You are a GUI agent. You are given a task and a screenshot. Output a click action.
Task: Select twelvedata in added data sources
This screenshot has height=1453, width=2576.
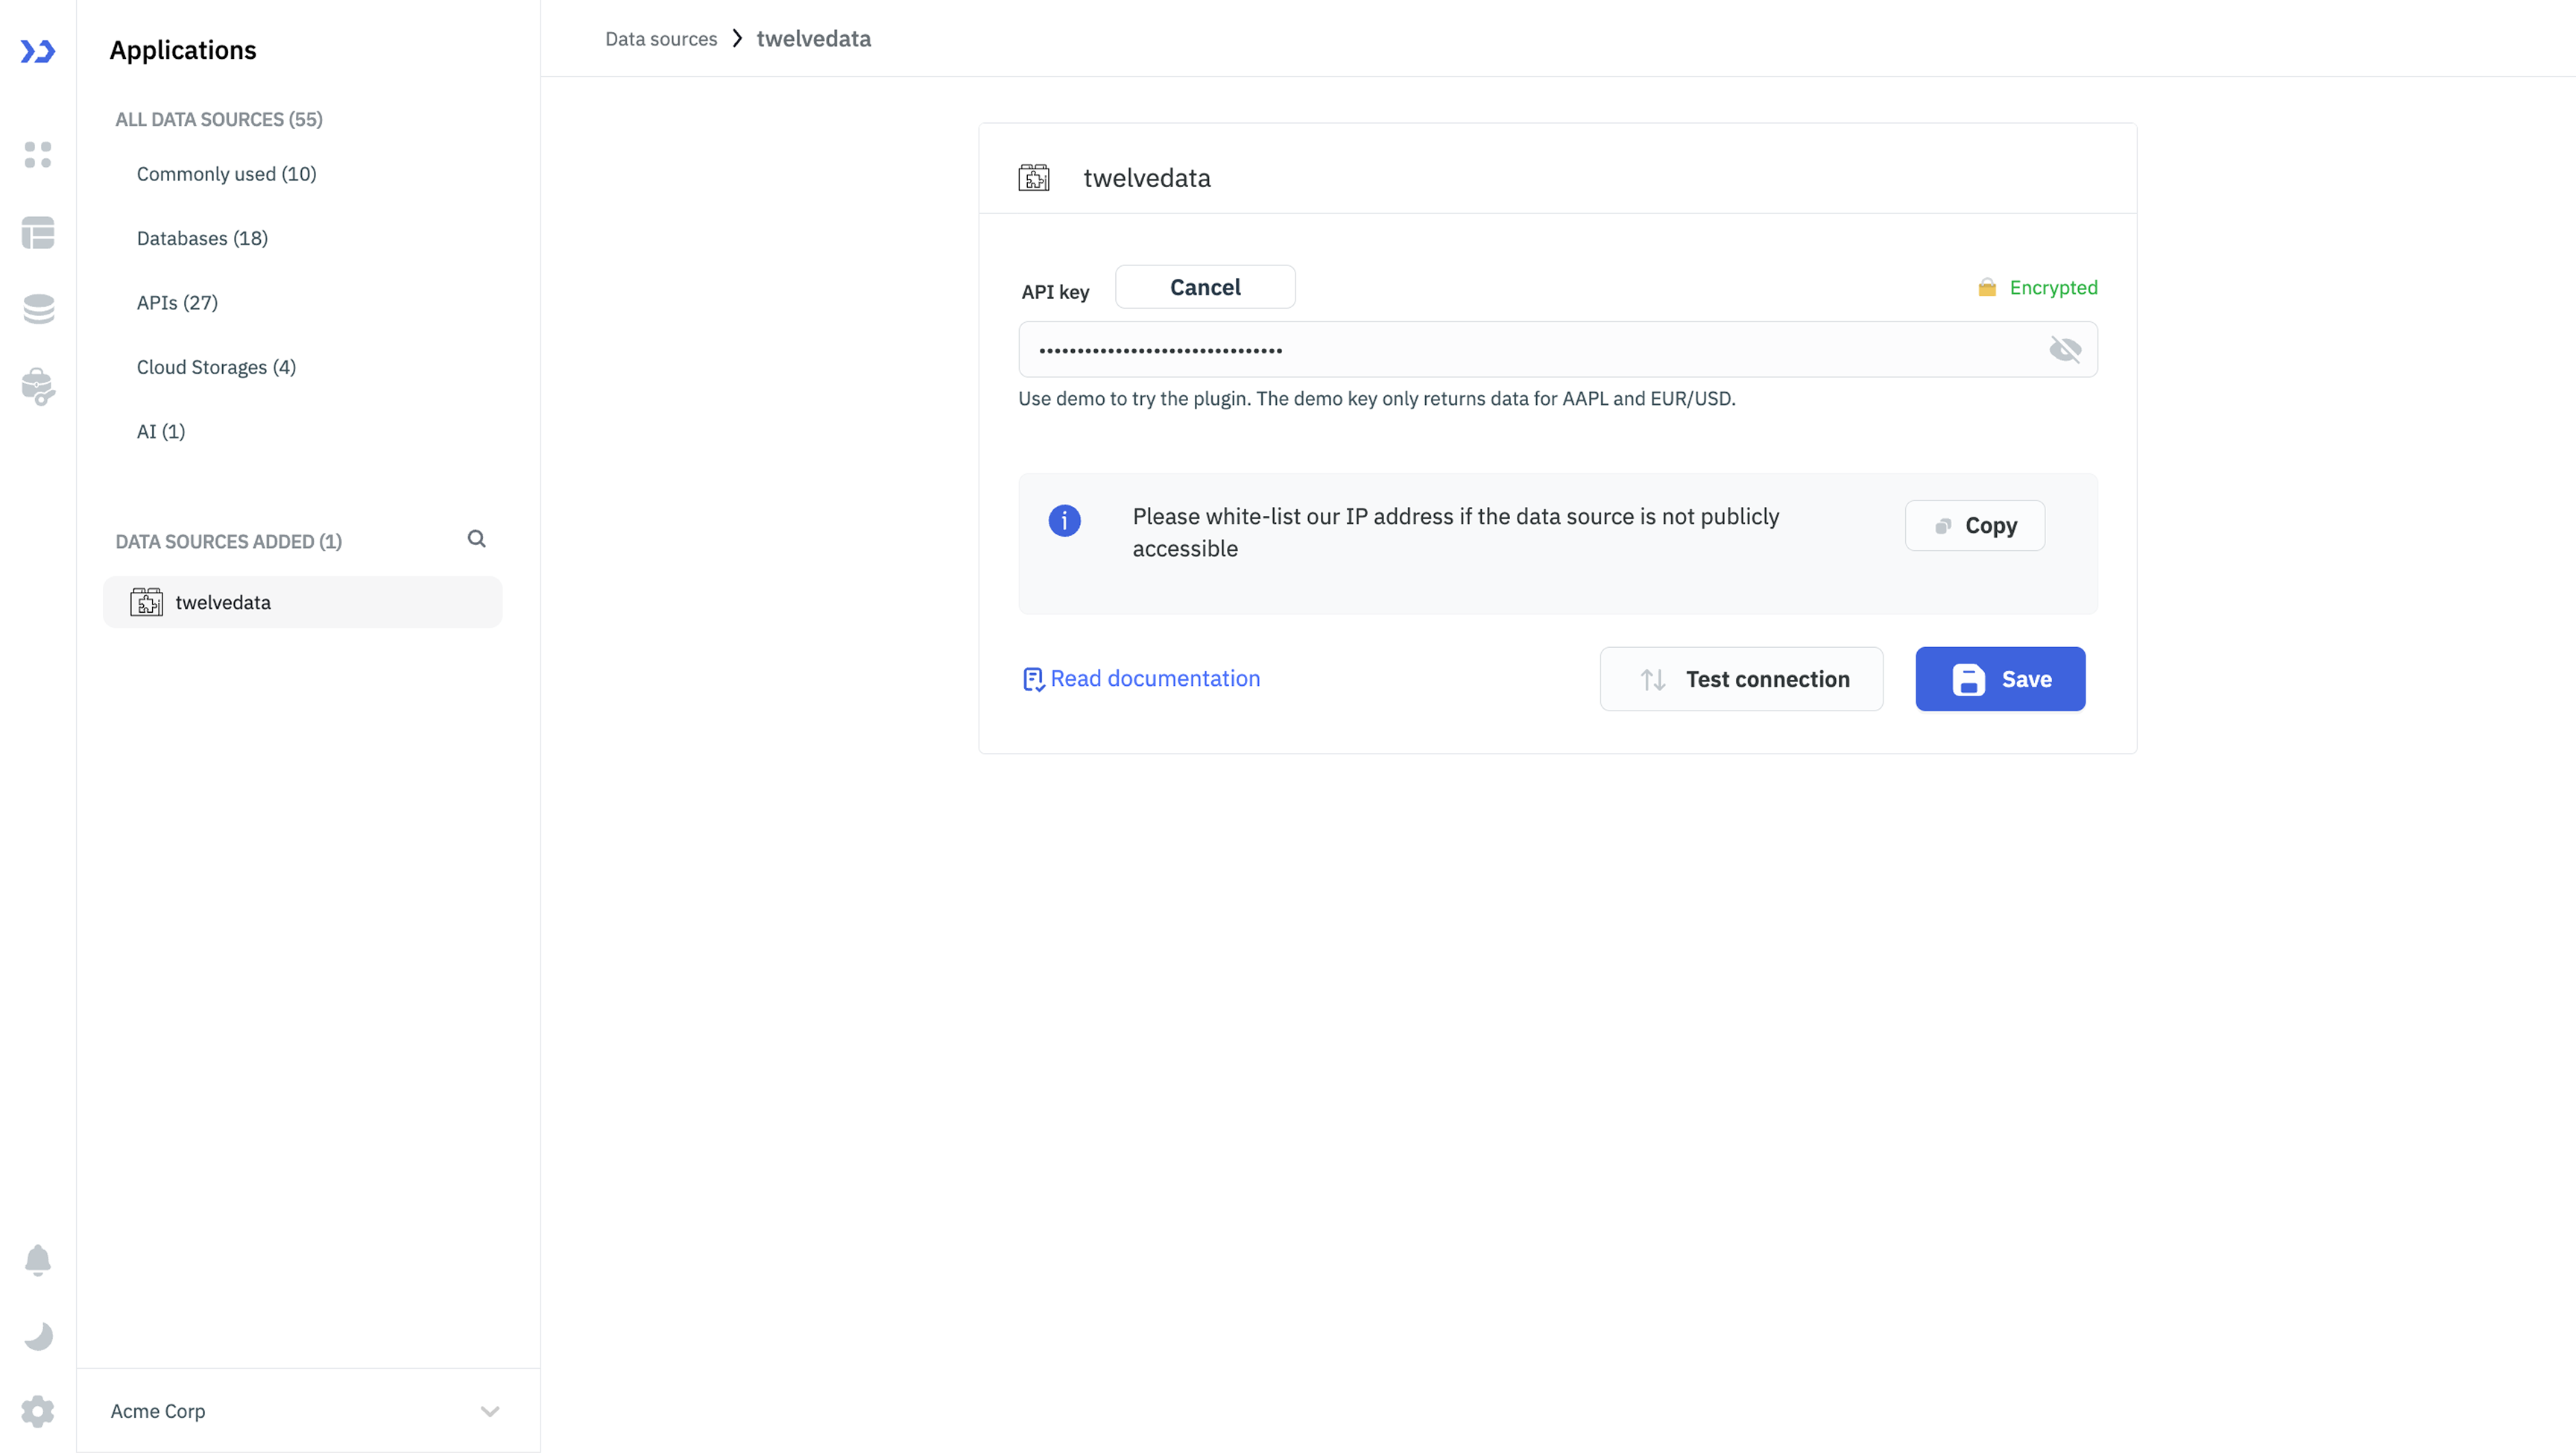coord(303,602)
